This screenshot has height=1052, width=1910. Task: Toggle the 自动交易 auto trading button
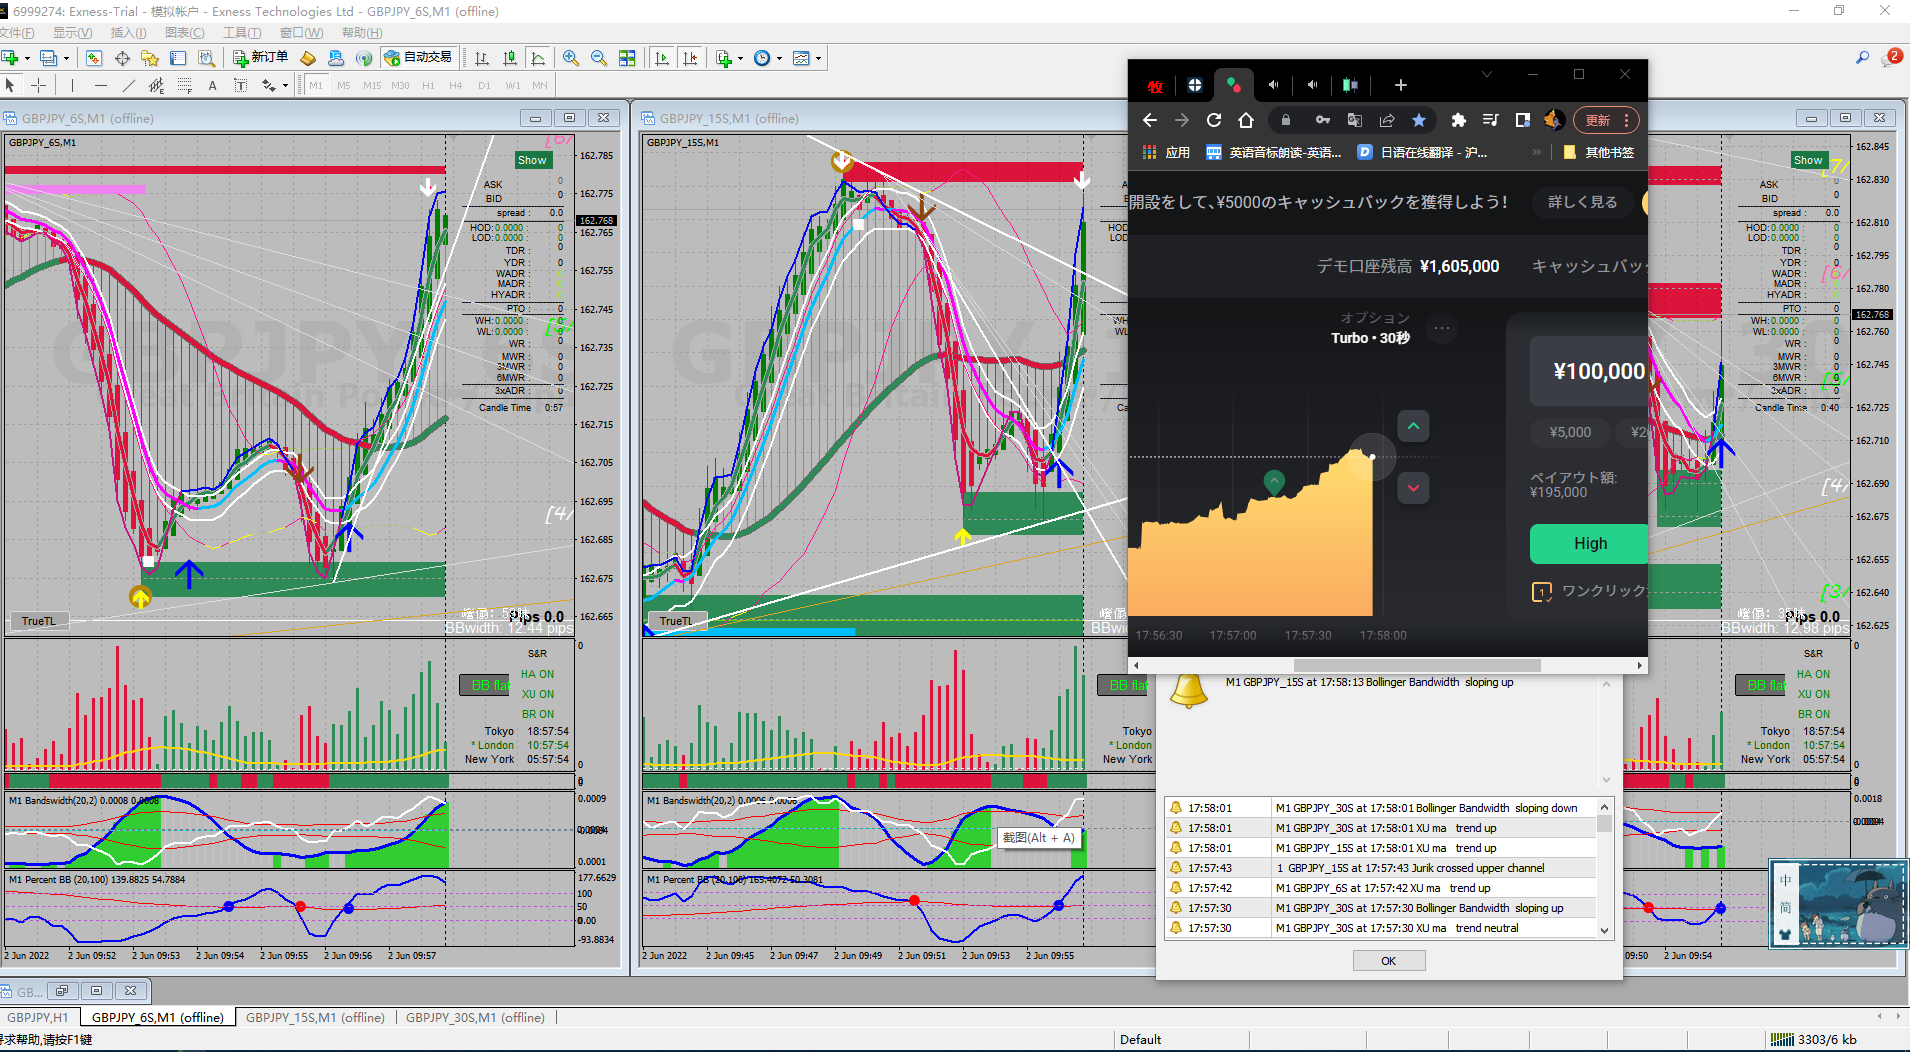coord(419,58)
